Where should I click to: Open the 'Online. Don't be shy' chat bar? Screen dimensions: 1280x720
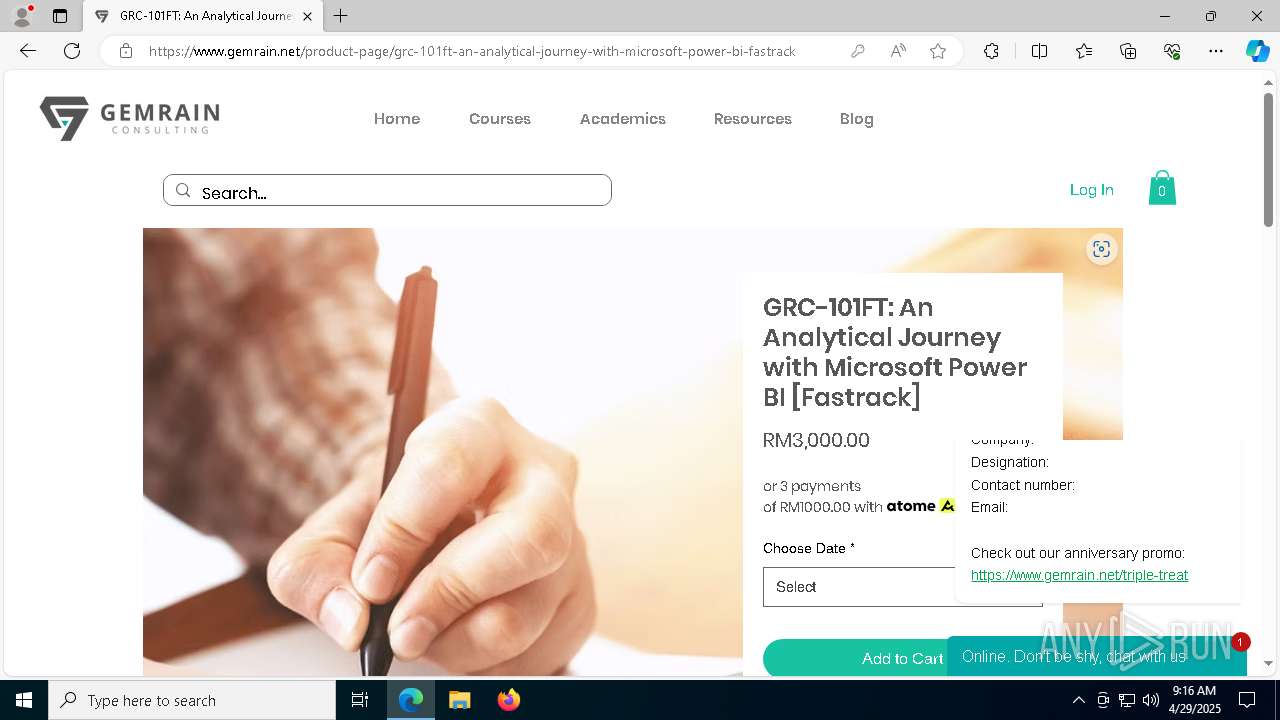tap(1096, 656)
